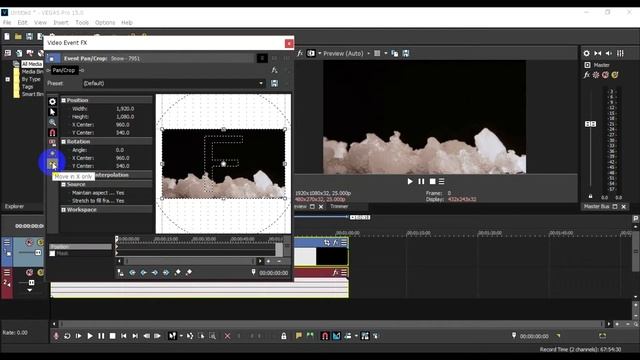This screenshot has width=640, height=360.
Task: Expand the Workspace property group
Action: pos(64,210)
